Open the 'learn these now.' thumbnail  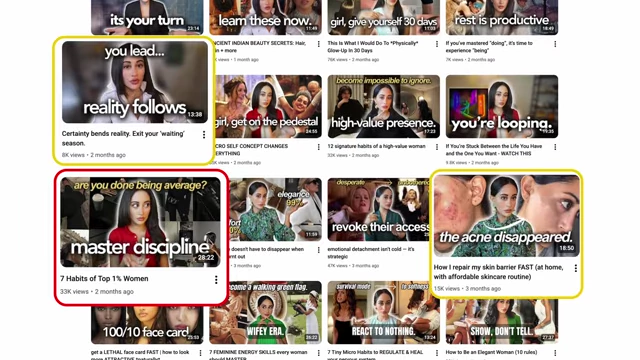pyautogui.click(x=265, y=17)
